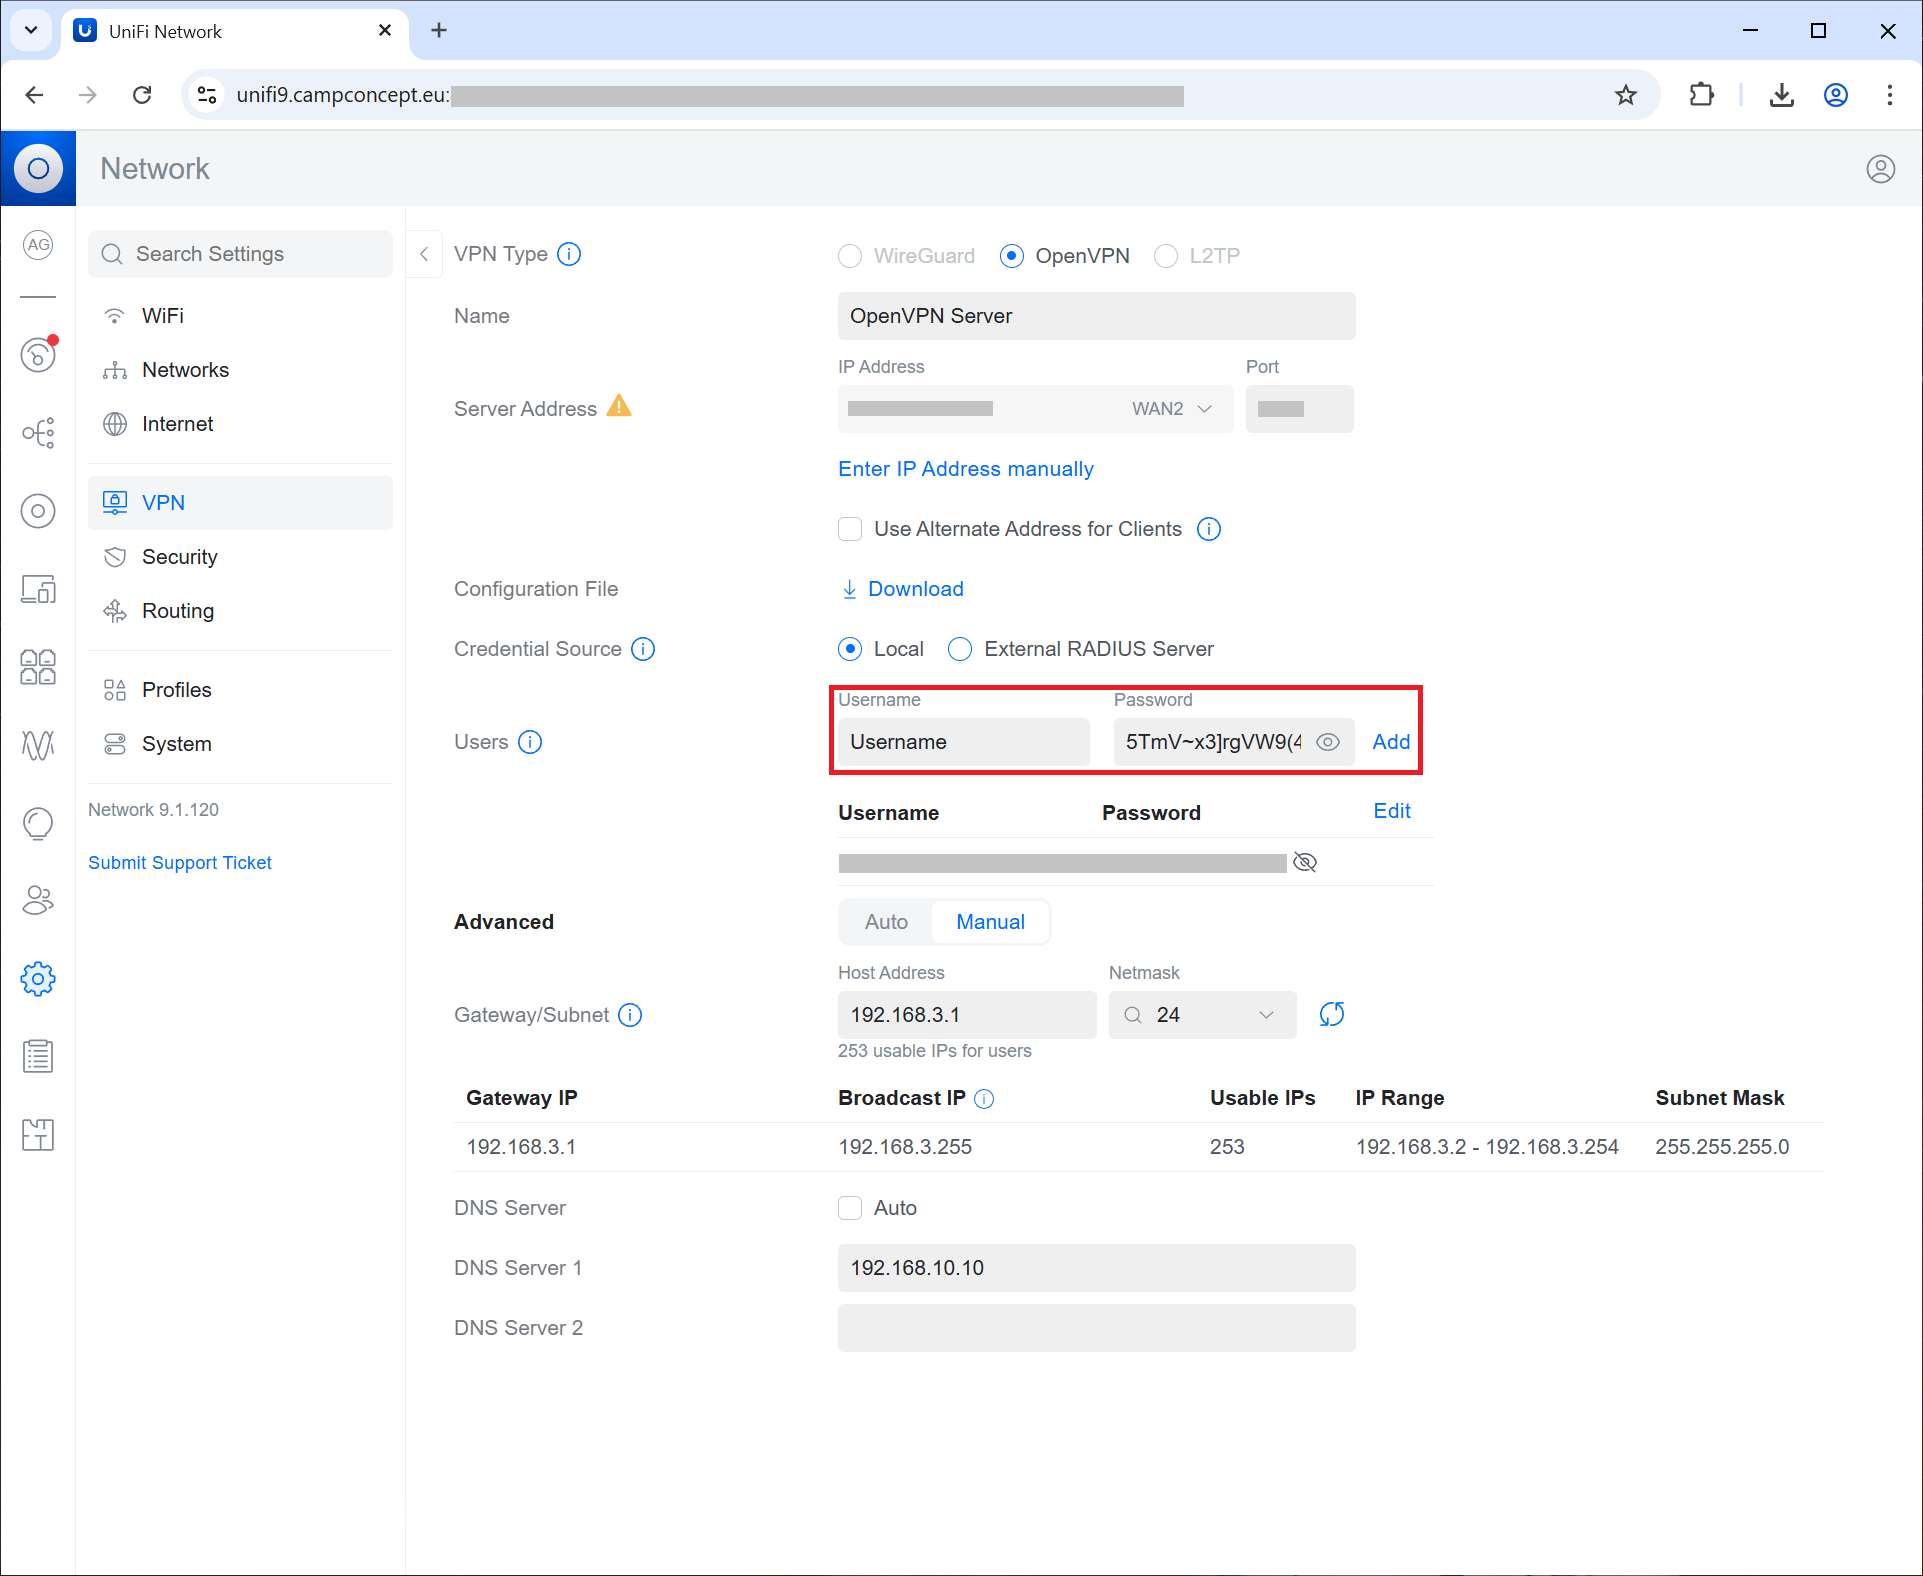Click the Settings gear sidebar icon
This screenshot has width=1923, height=1576.
[x=38, y=979]
